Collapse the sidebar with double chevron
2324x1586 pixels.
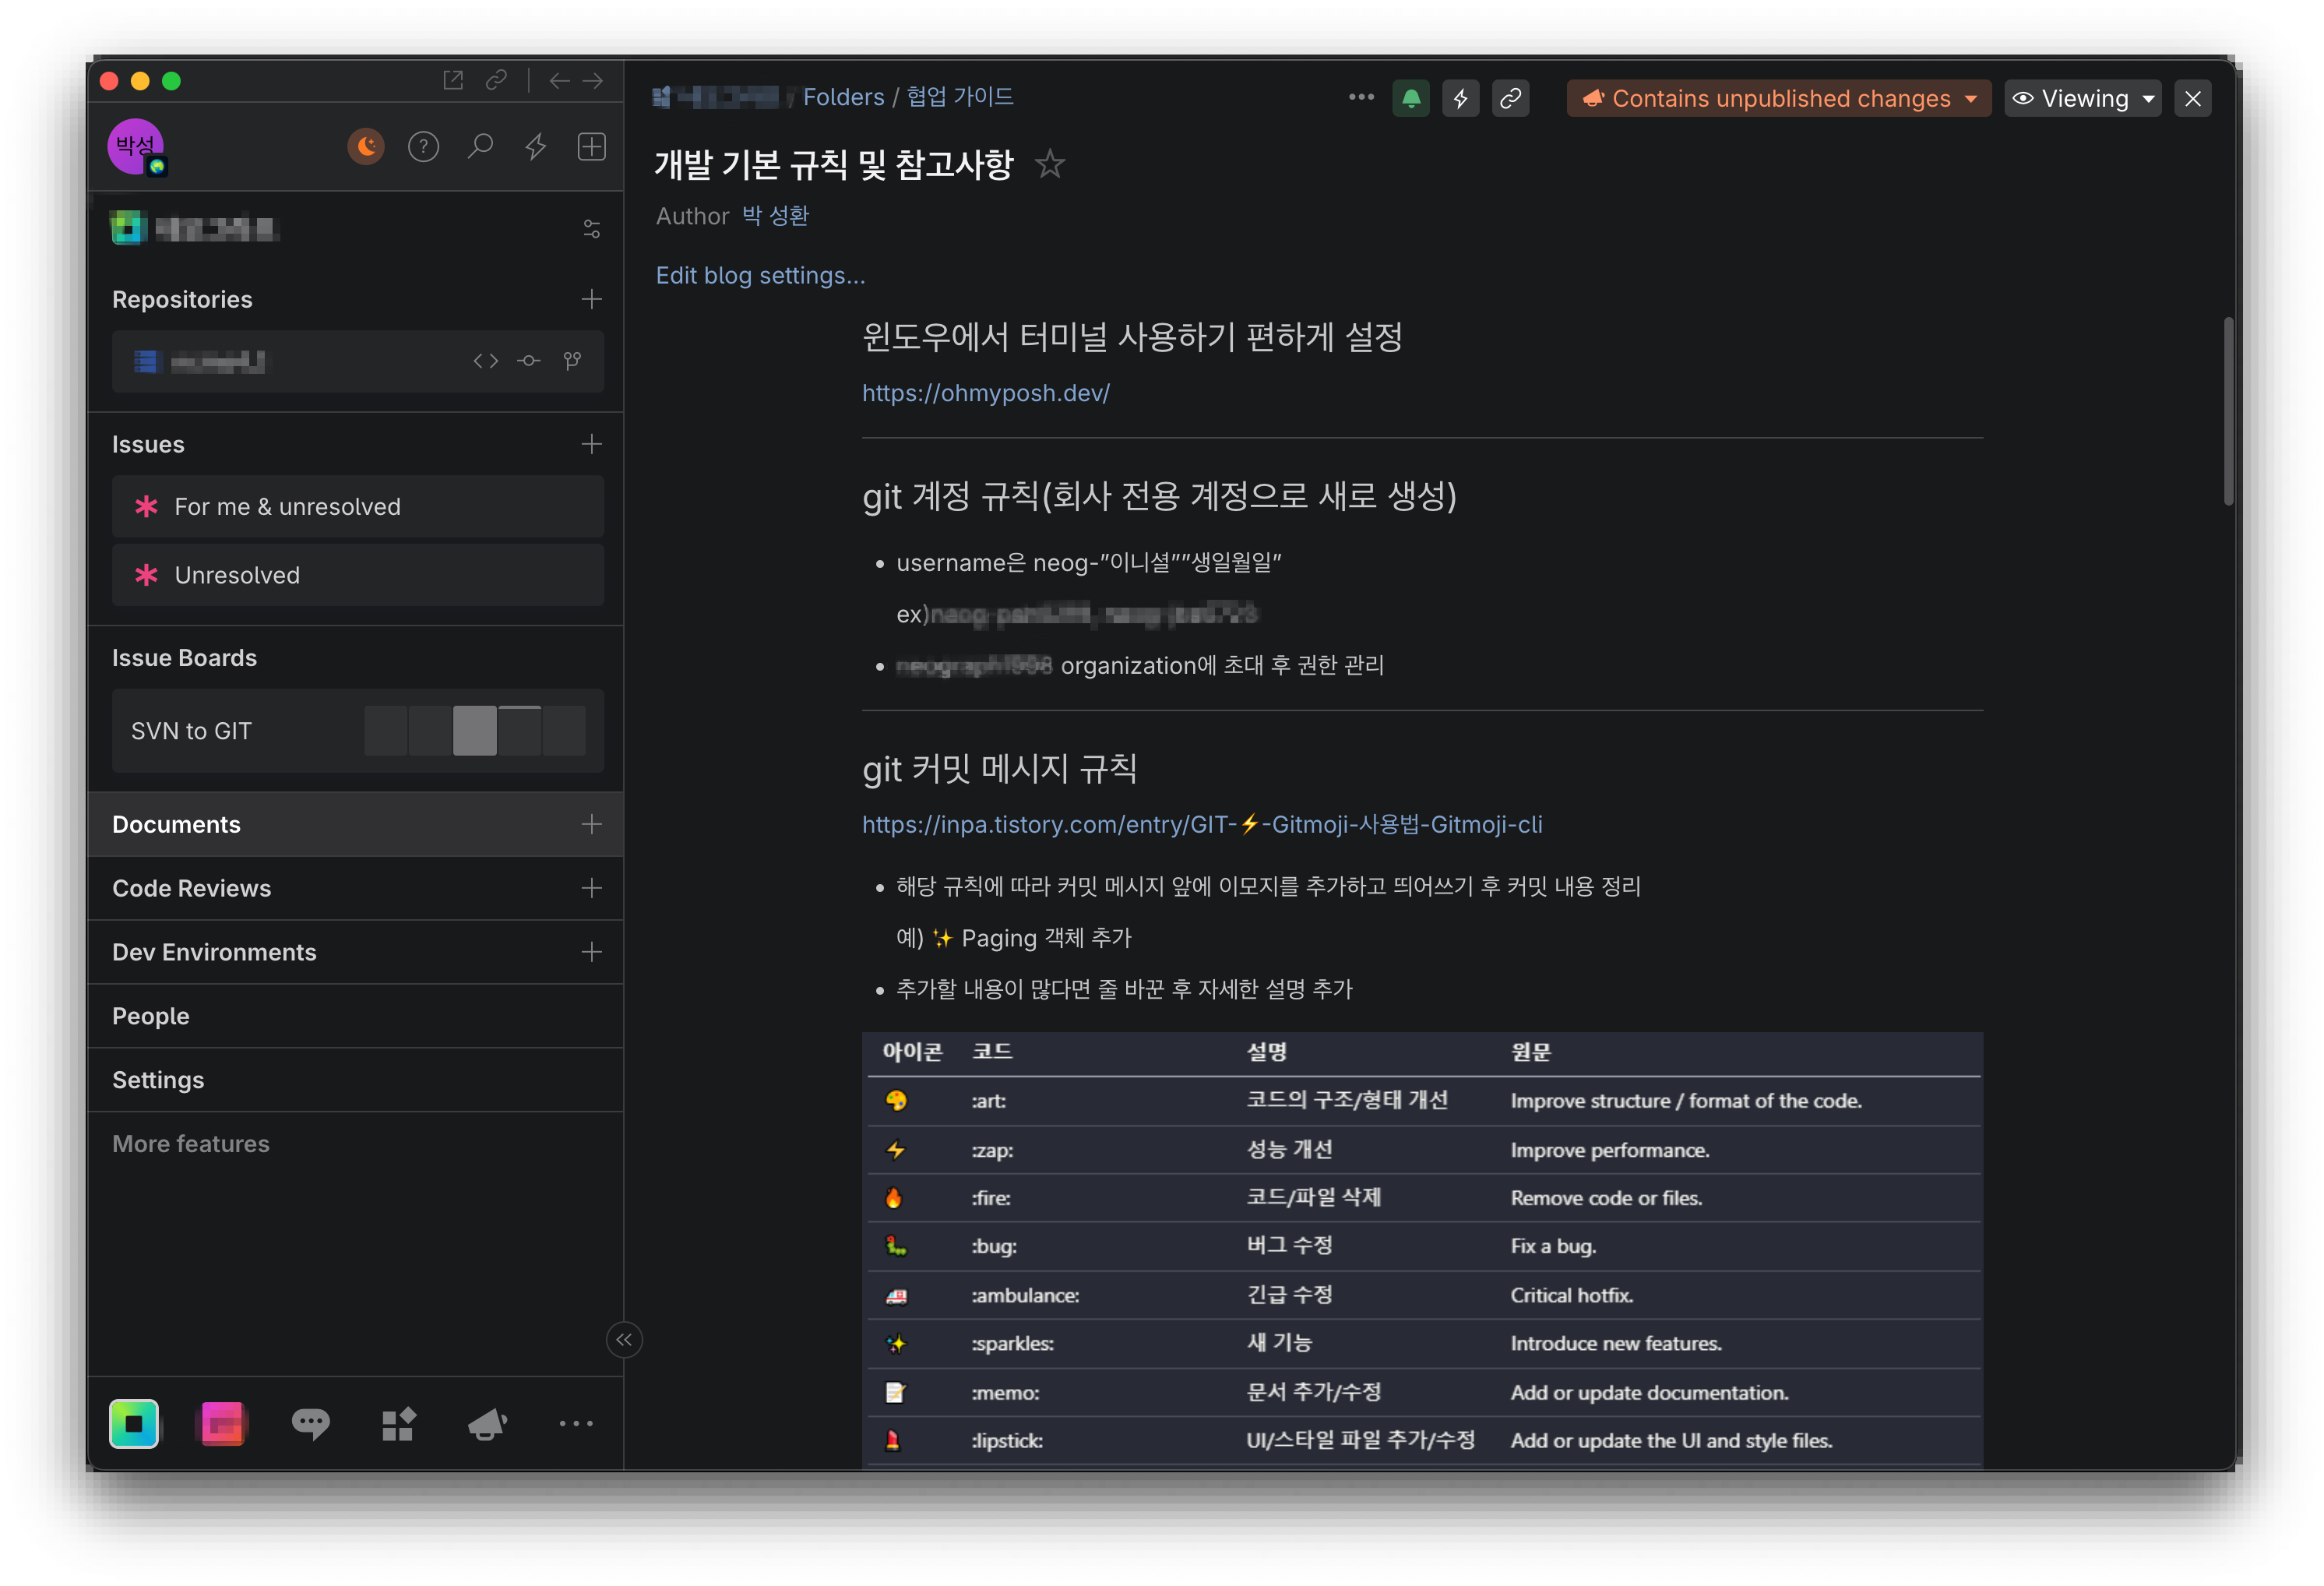point(624,1340)
